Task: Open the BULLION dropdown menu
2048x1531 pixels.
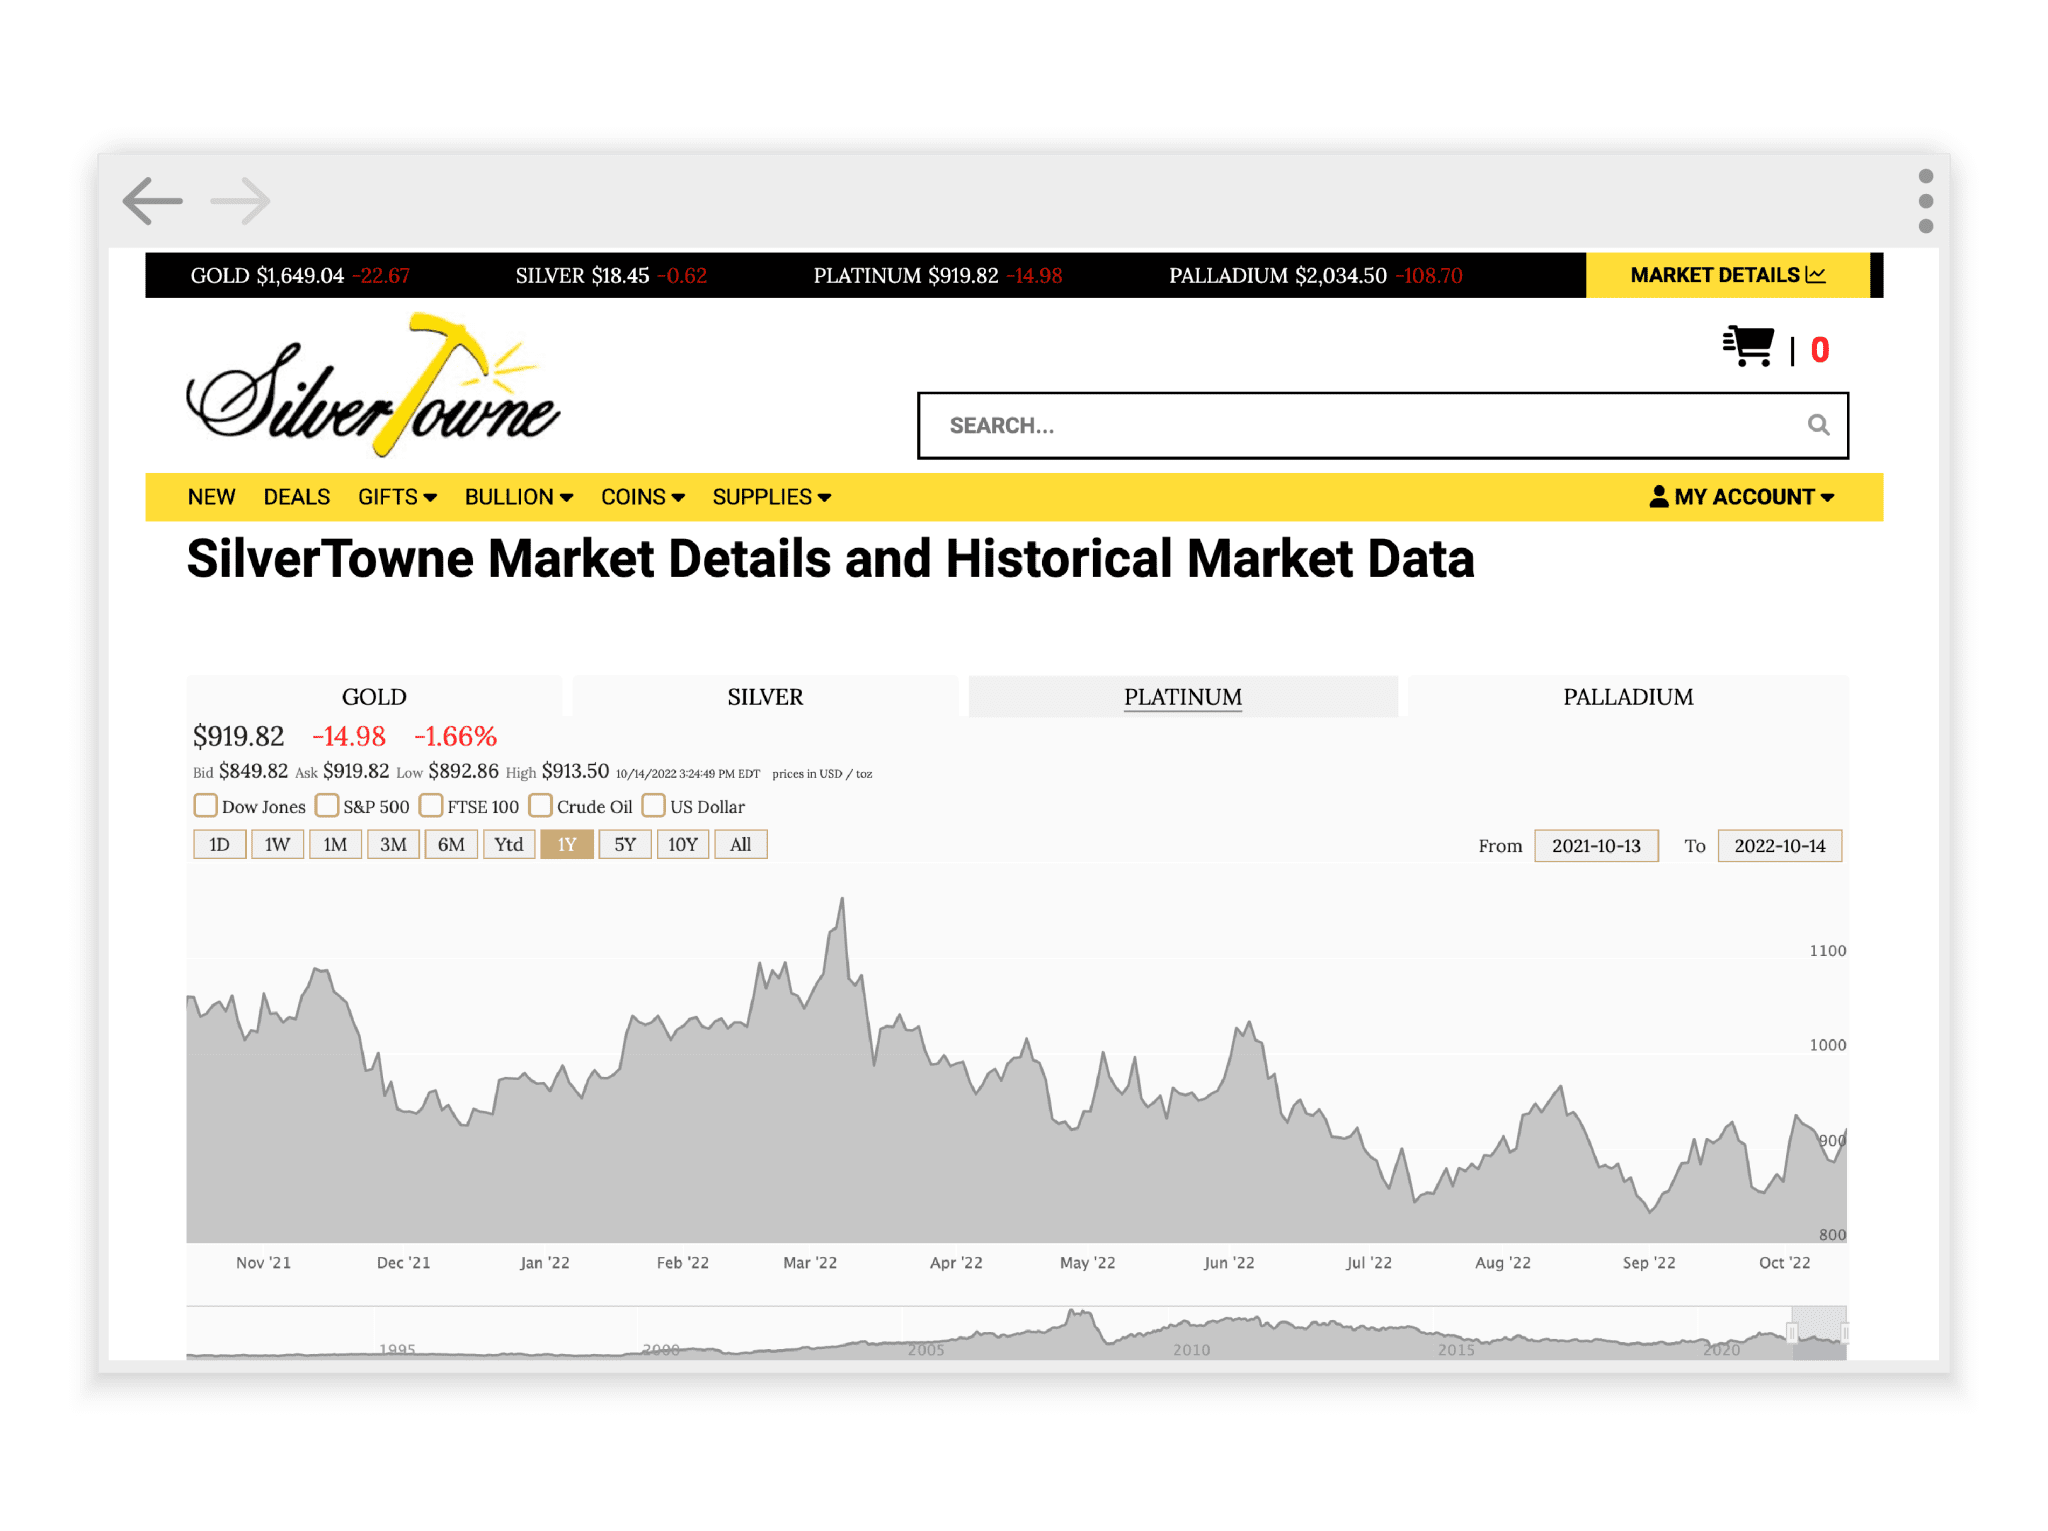Action: pyautogui.click(x=519, y=496)
